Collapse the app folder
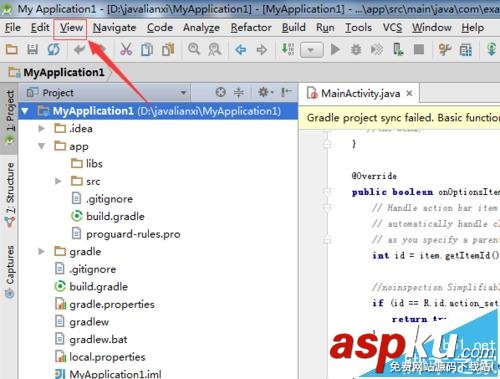Screen dimensions: 500x379 tap(41, 146)
